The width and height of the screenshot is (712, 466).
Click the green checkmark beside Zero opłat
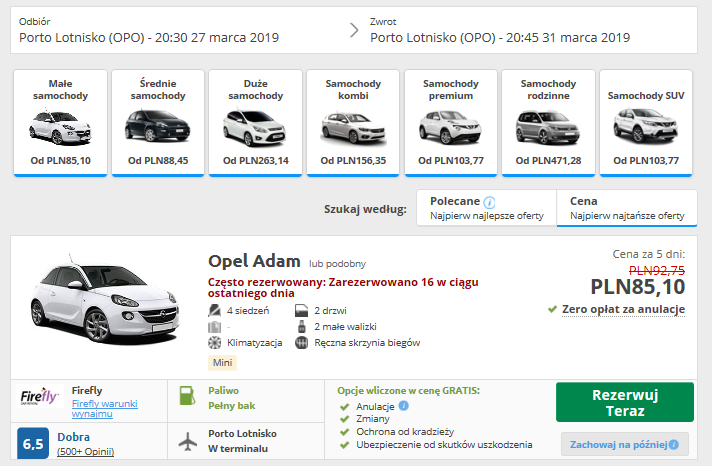tap(552, 309)
